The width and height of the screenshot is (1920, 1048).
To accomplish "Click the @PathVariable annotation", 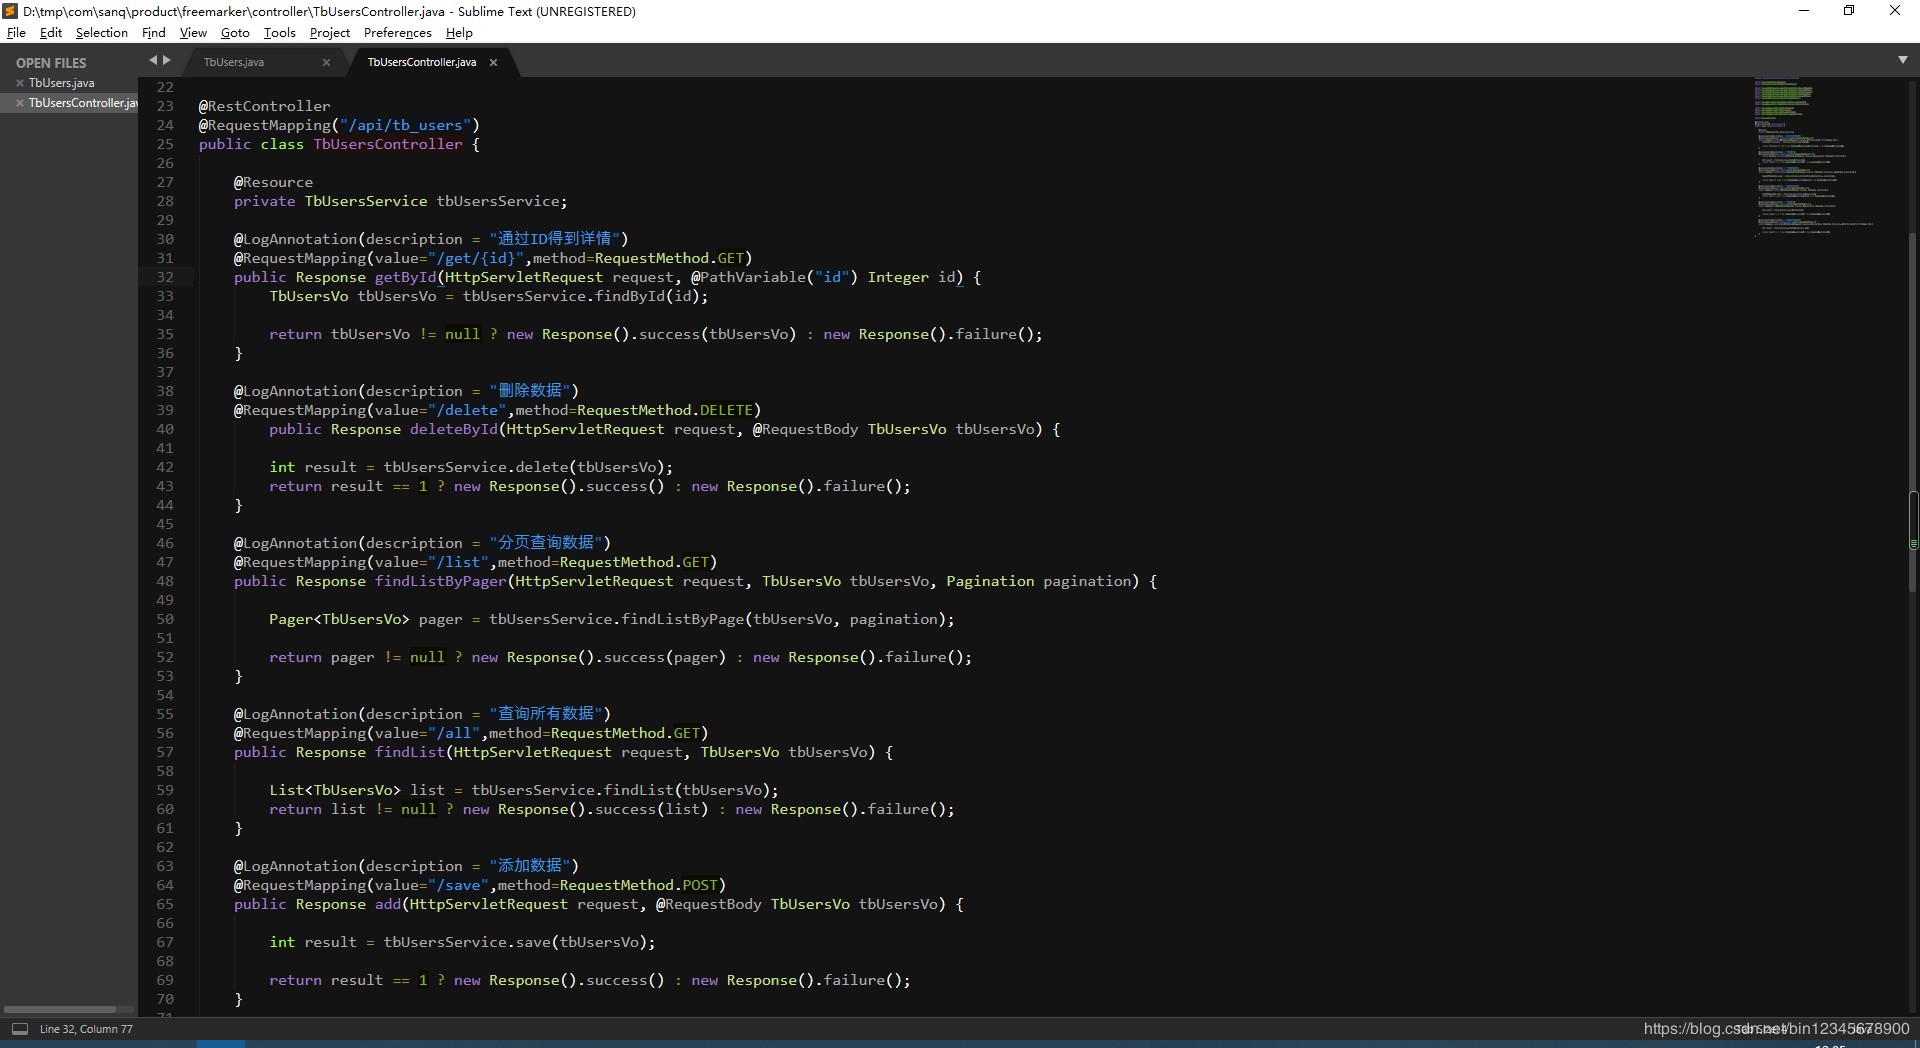I will coord(748,277).
